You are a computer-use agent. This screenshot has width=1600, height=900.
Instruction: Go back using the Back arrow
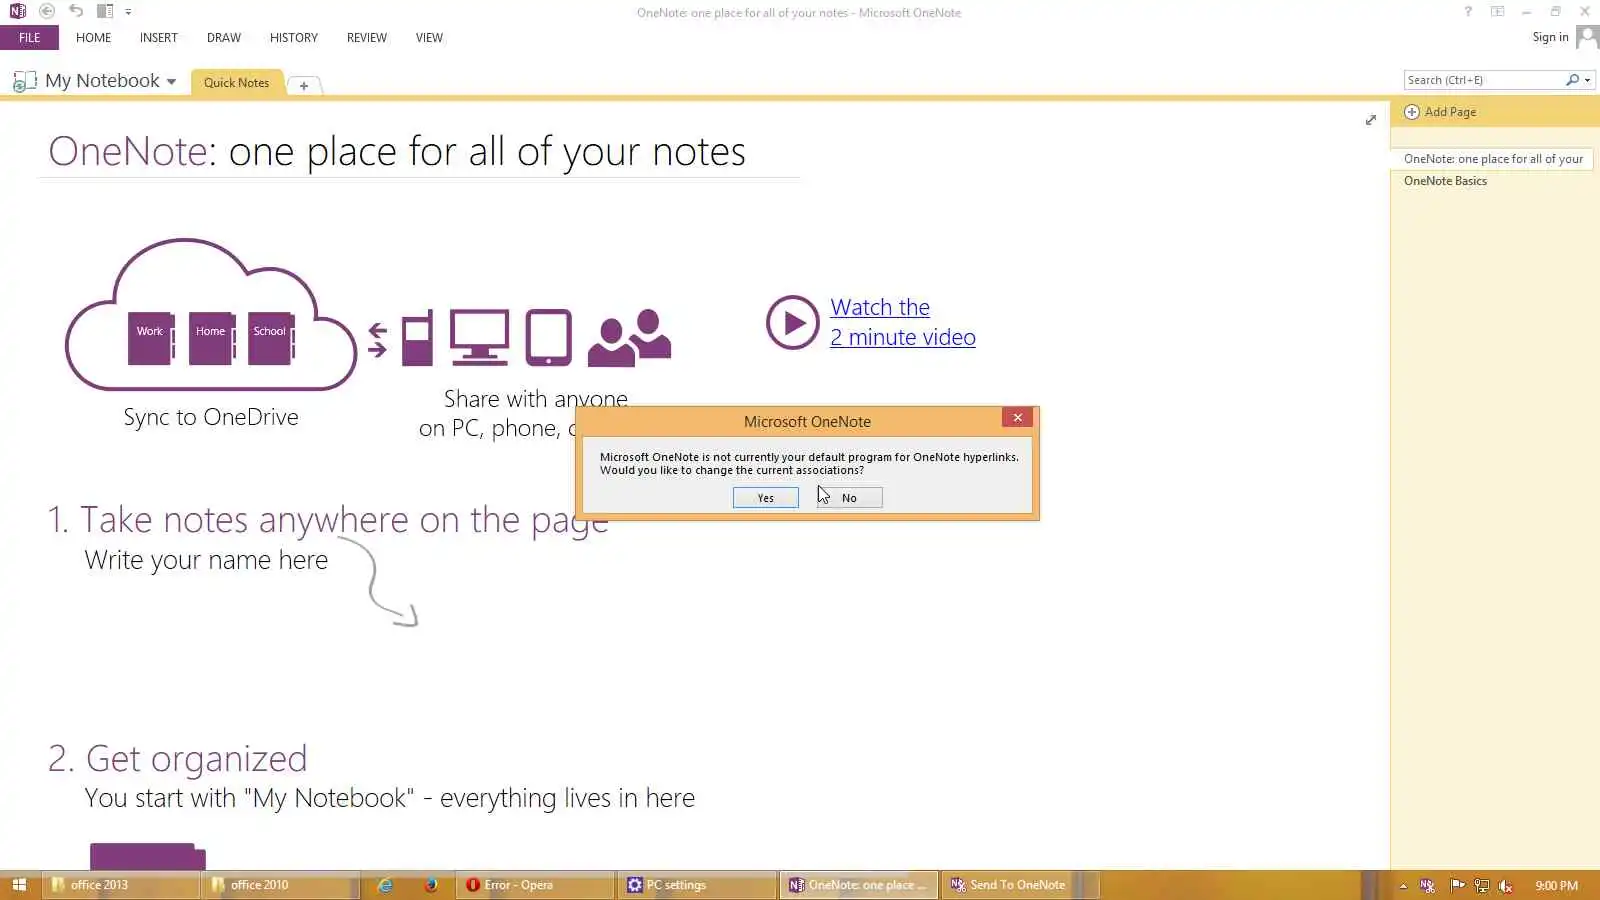pyautogui.click(x=47, y=11)
